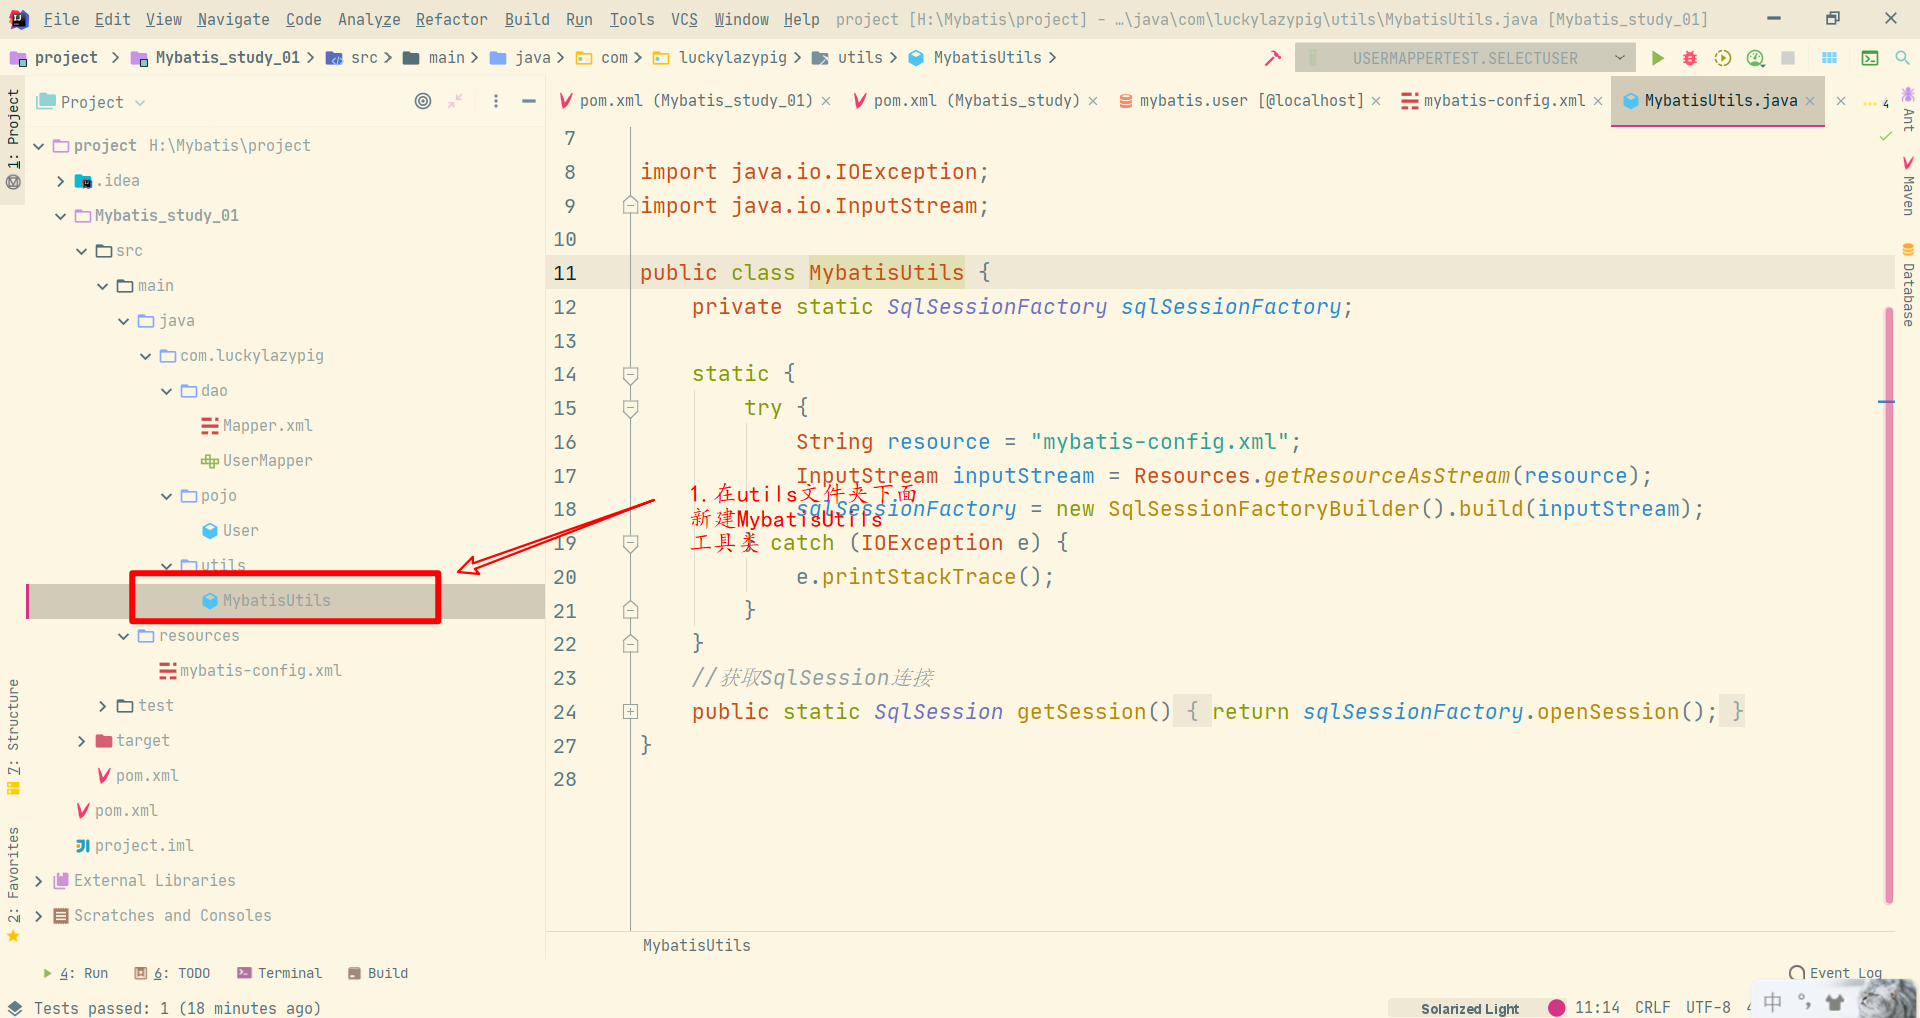Open the Terminal tool window

279,973
